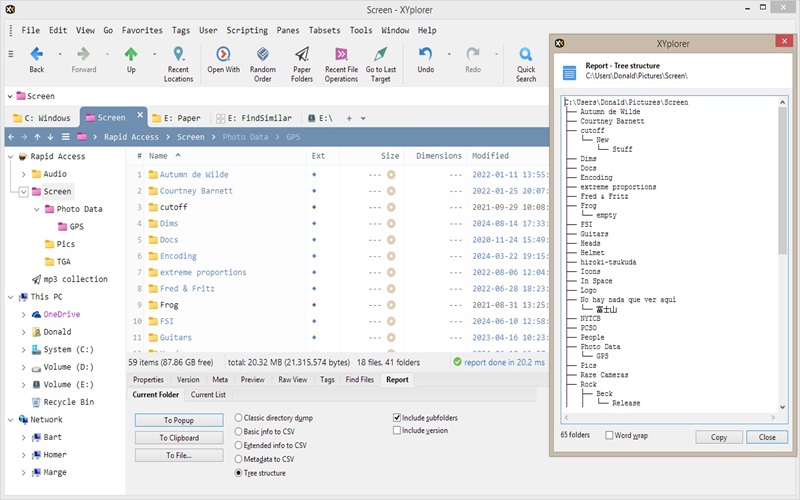Go back with the Back toolbar arrow
Screen dimensions: 800x500
click(x=36, y=54)
